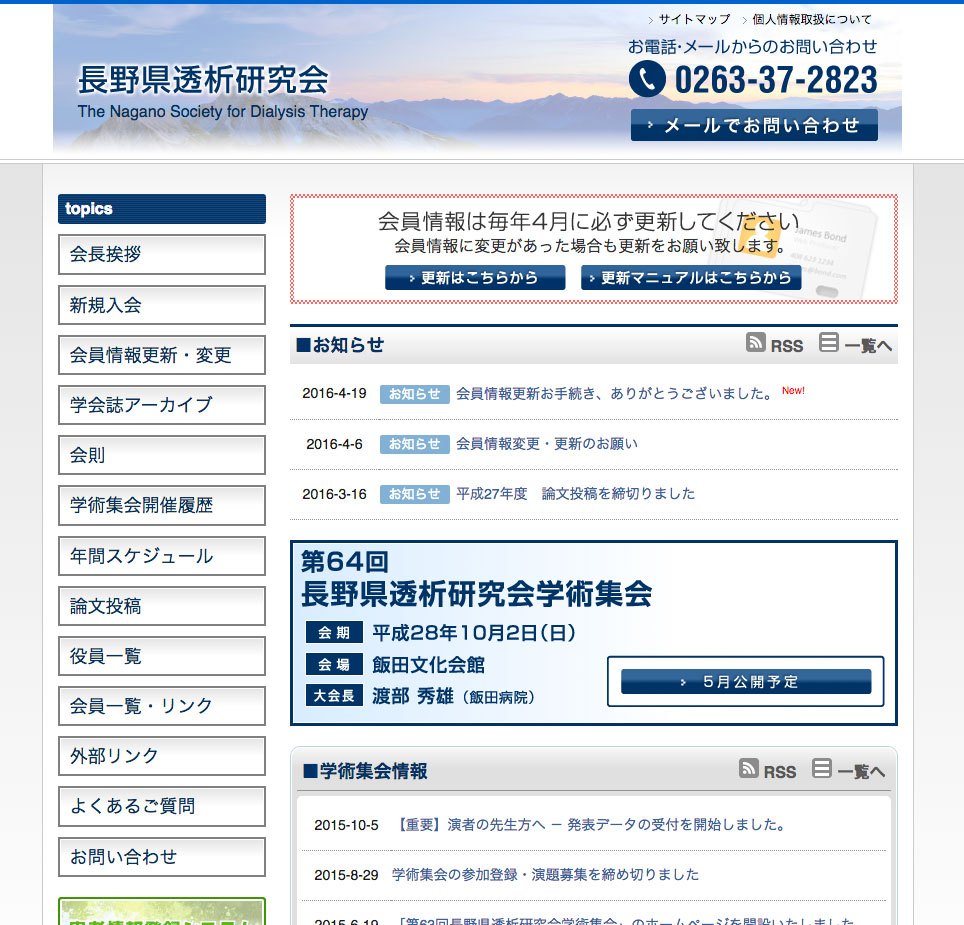The width and height of the screenshot is (964, 925).
Task: Click the 第64回 長野県透析研究会学術集会 banner title
Action: (x=476, y=579)
